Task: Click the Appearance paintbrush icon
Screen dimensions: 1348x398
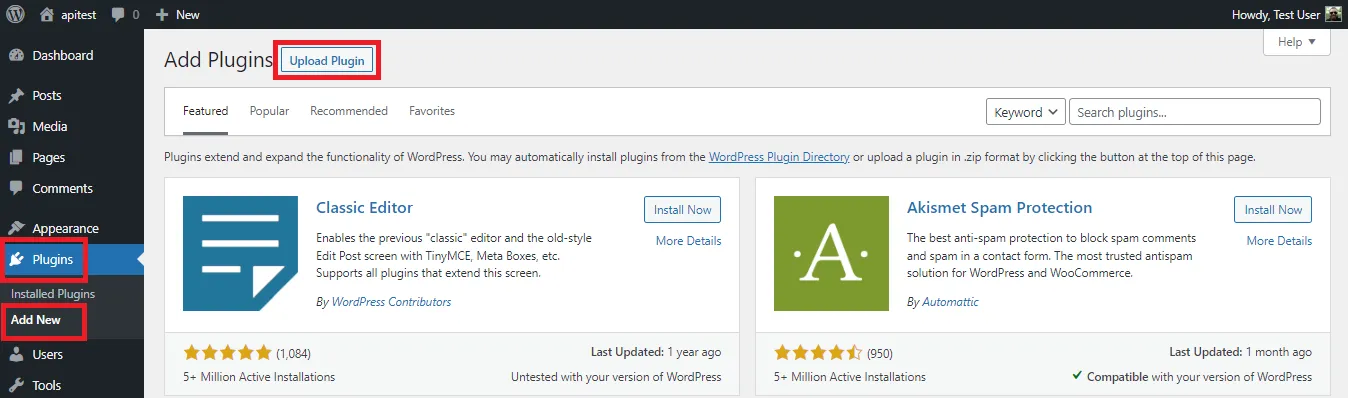Action: 16,229
